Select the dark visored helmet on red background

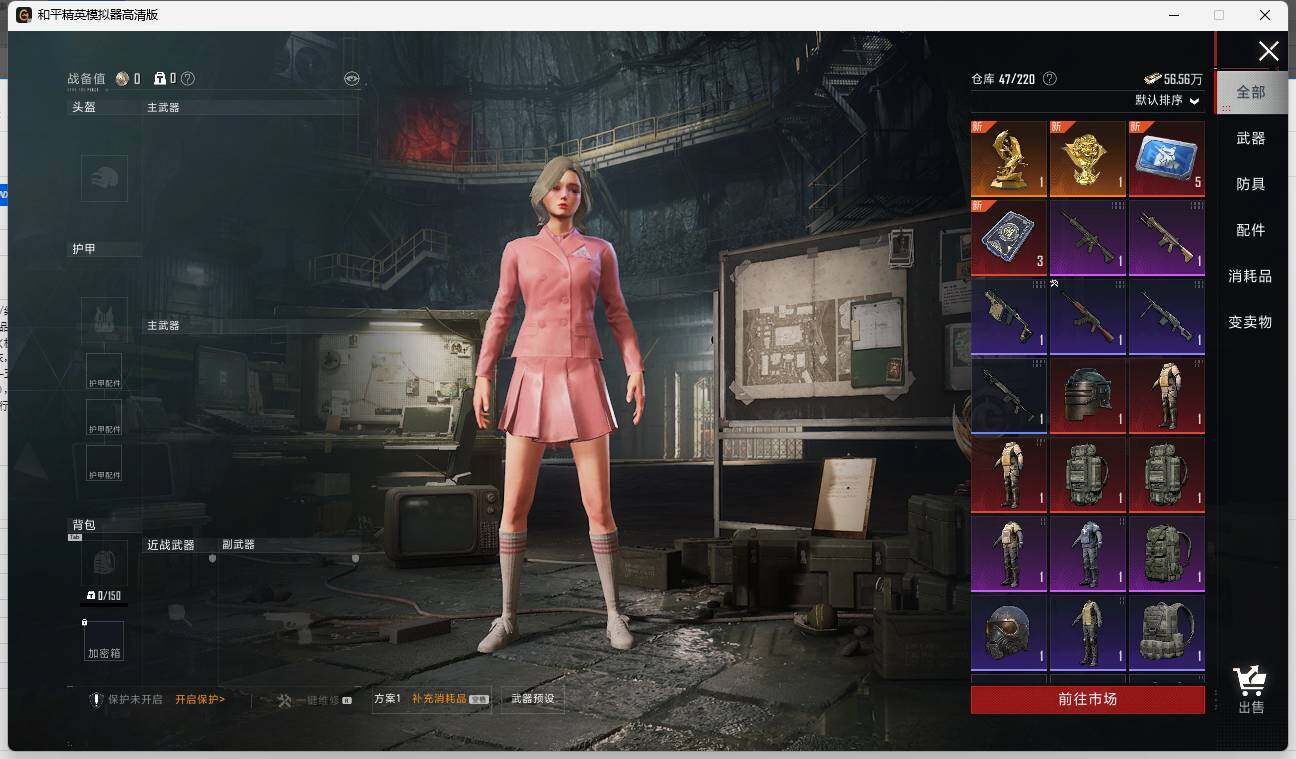click(1087, 396)
